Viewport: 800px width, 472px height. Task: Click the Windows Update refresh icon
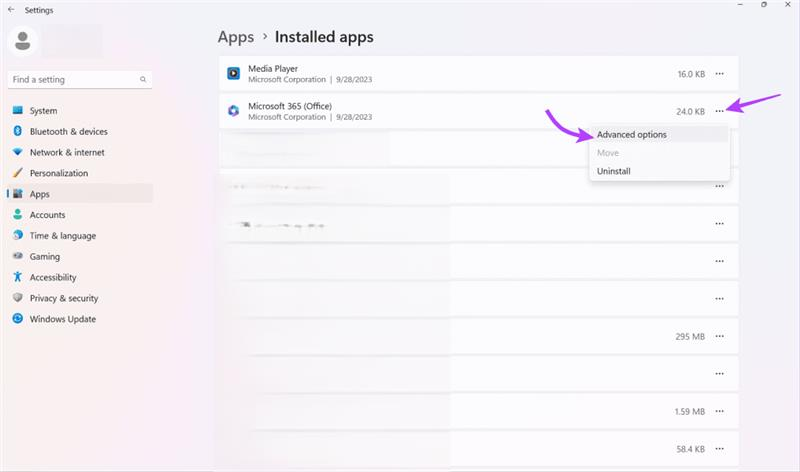click(18, 318)
